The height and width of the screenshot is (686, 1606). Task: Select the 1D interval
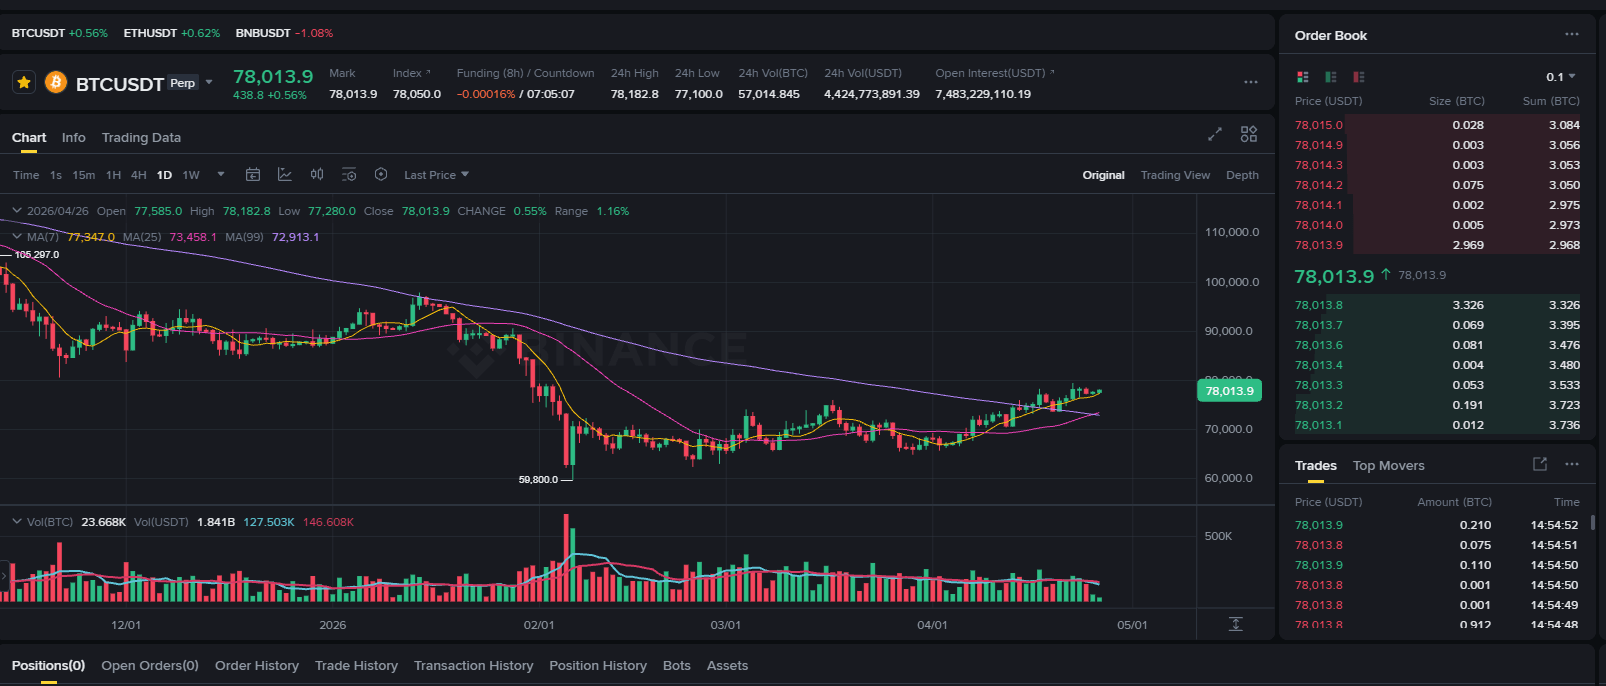coord(164,175)
